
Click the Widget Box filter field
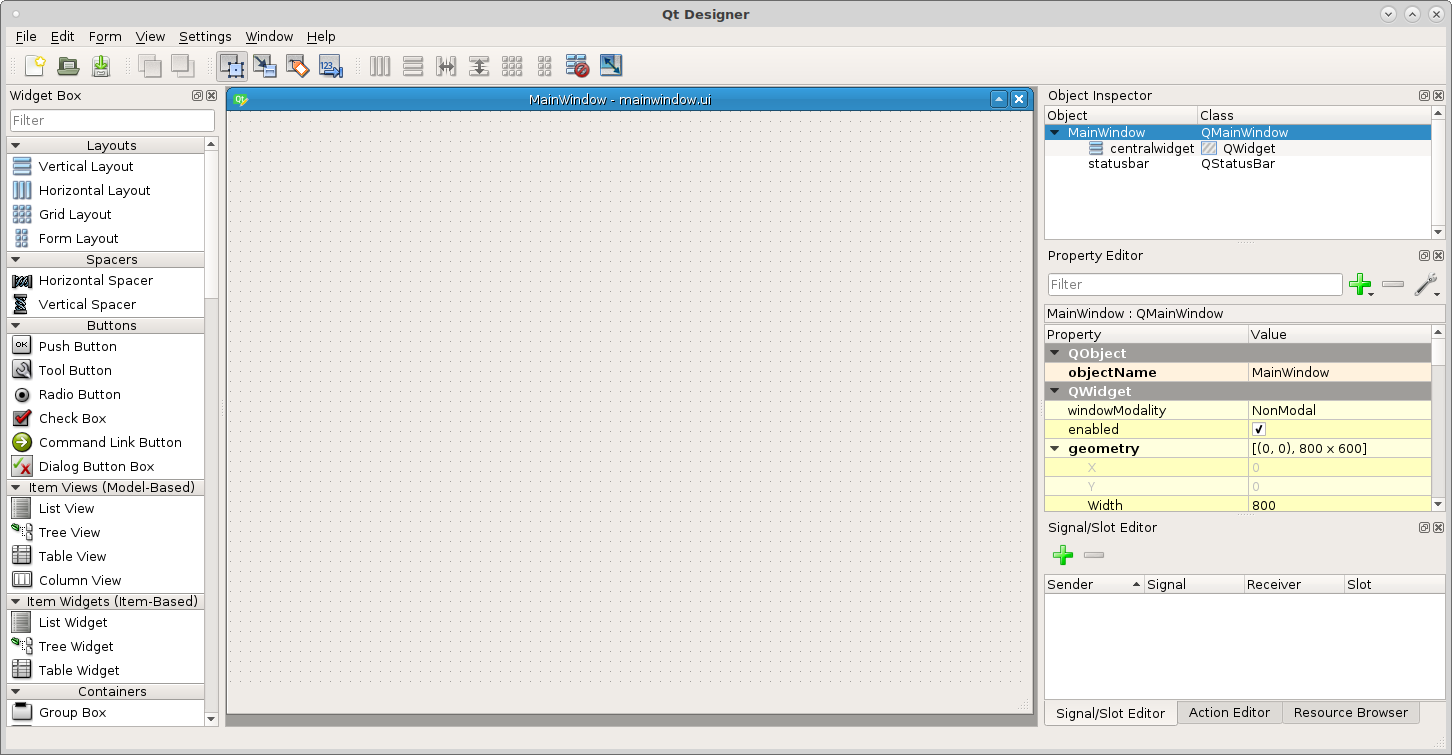point(112,120)
